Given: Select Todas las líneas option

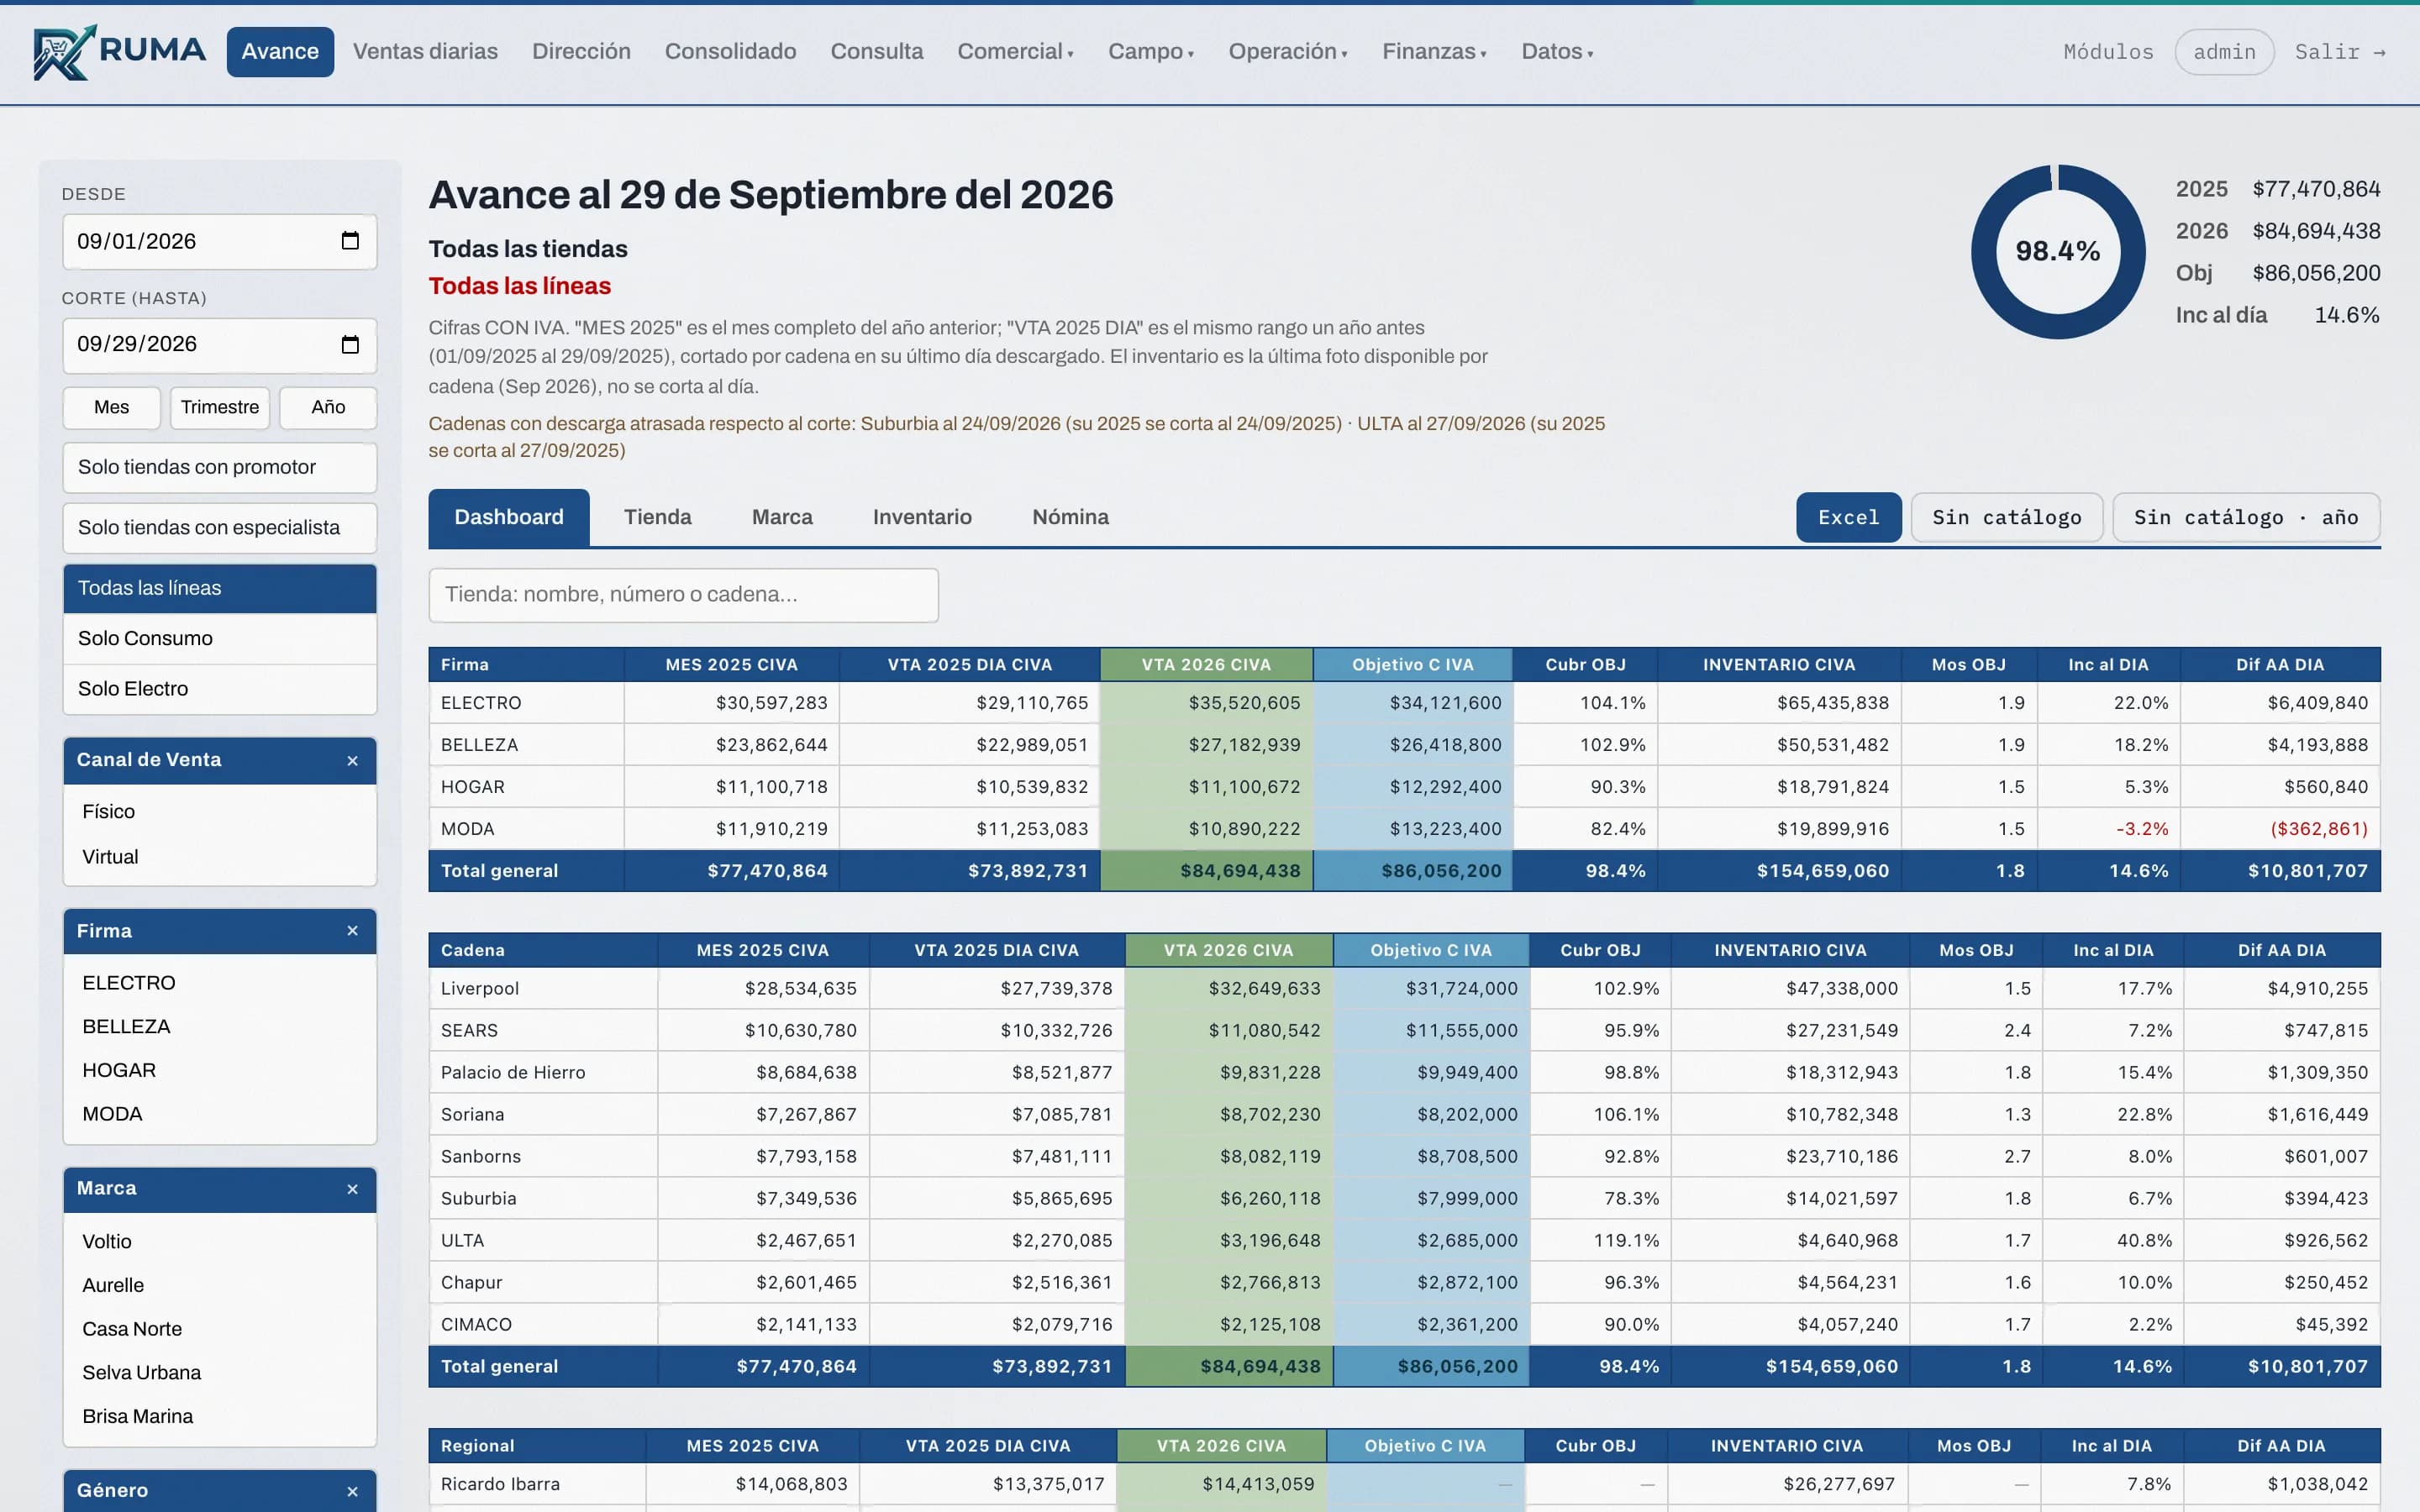Looking at the screenshot, I should coord(220,588).
